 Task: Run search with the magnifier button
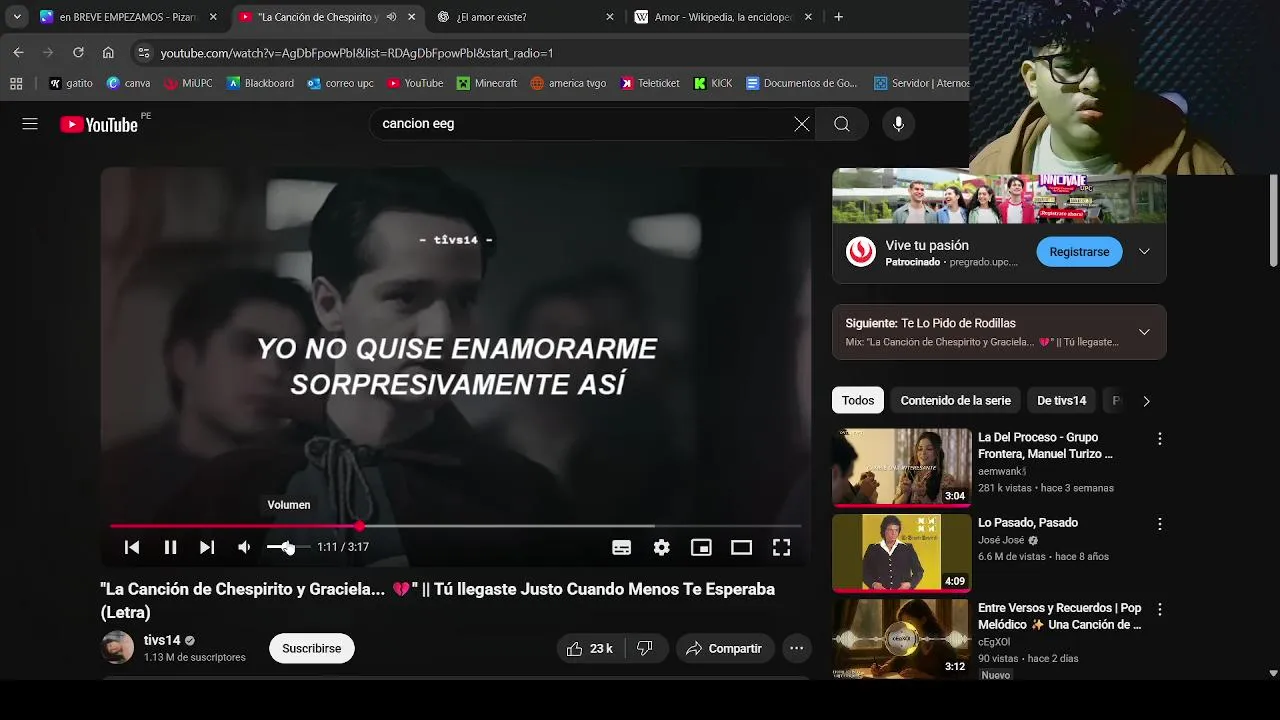coord(842,124)
